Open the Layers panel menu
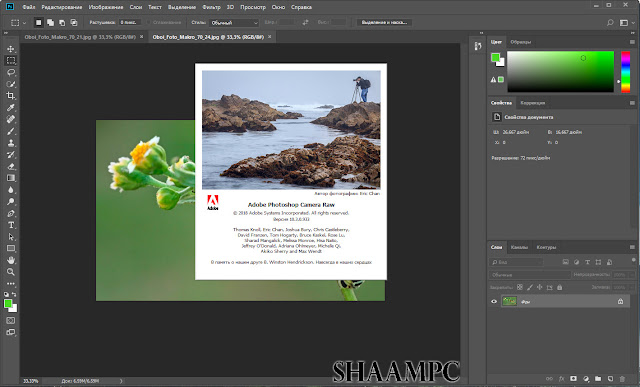This screenshot has width=640, height=387. pyautogui.click(x=632, y=247)
